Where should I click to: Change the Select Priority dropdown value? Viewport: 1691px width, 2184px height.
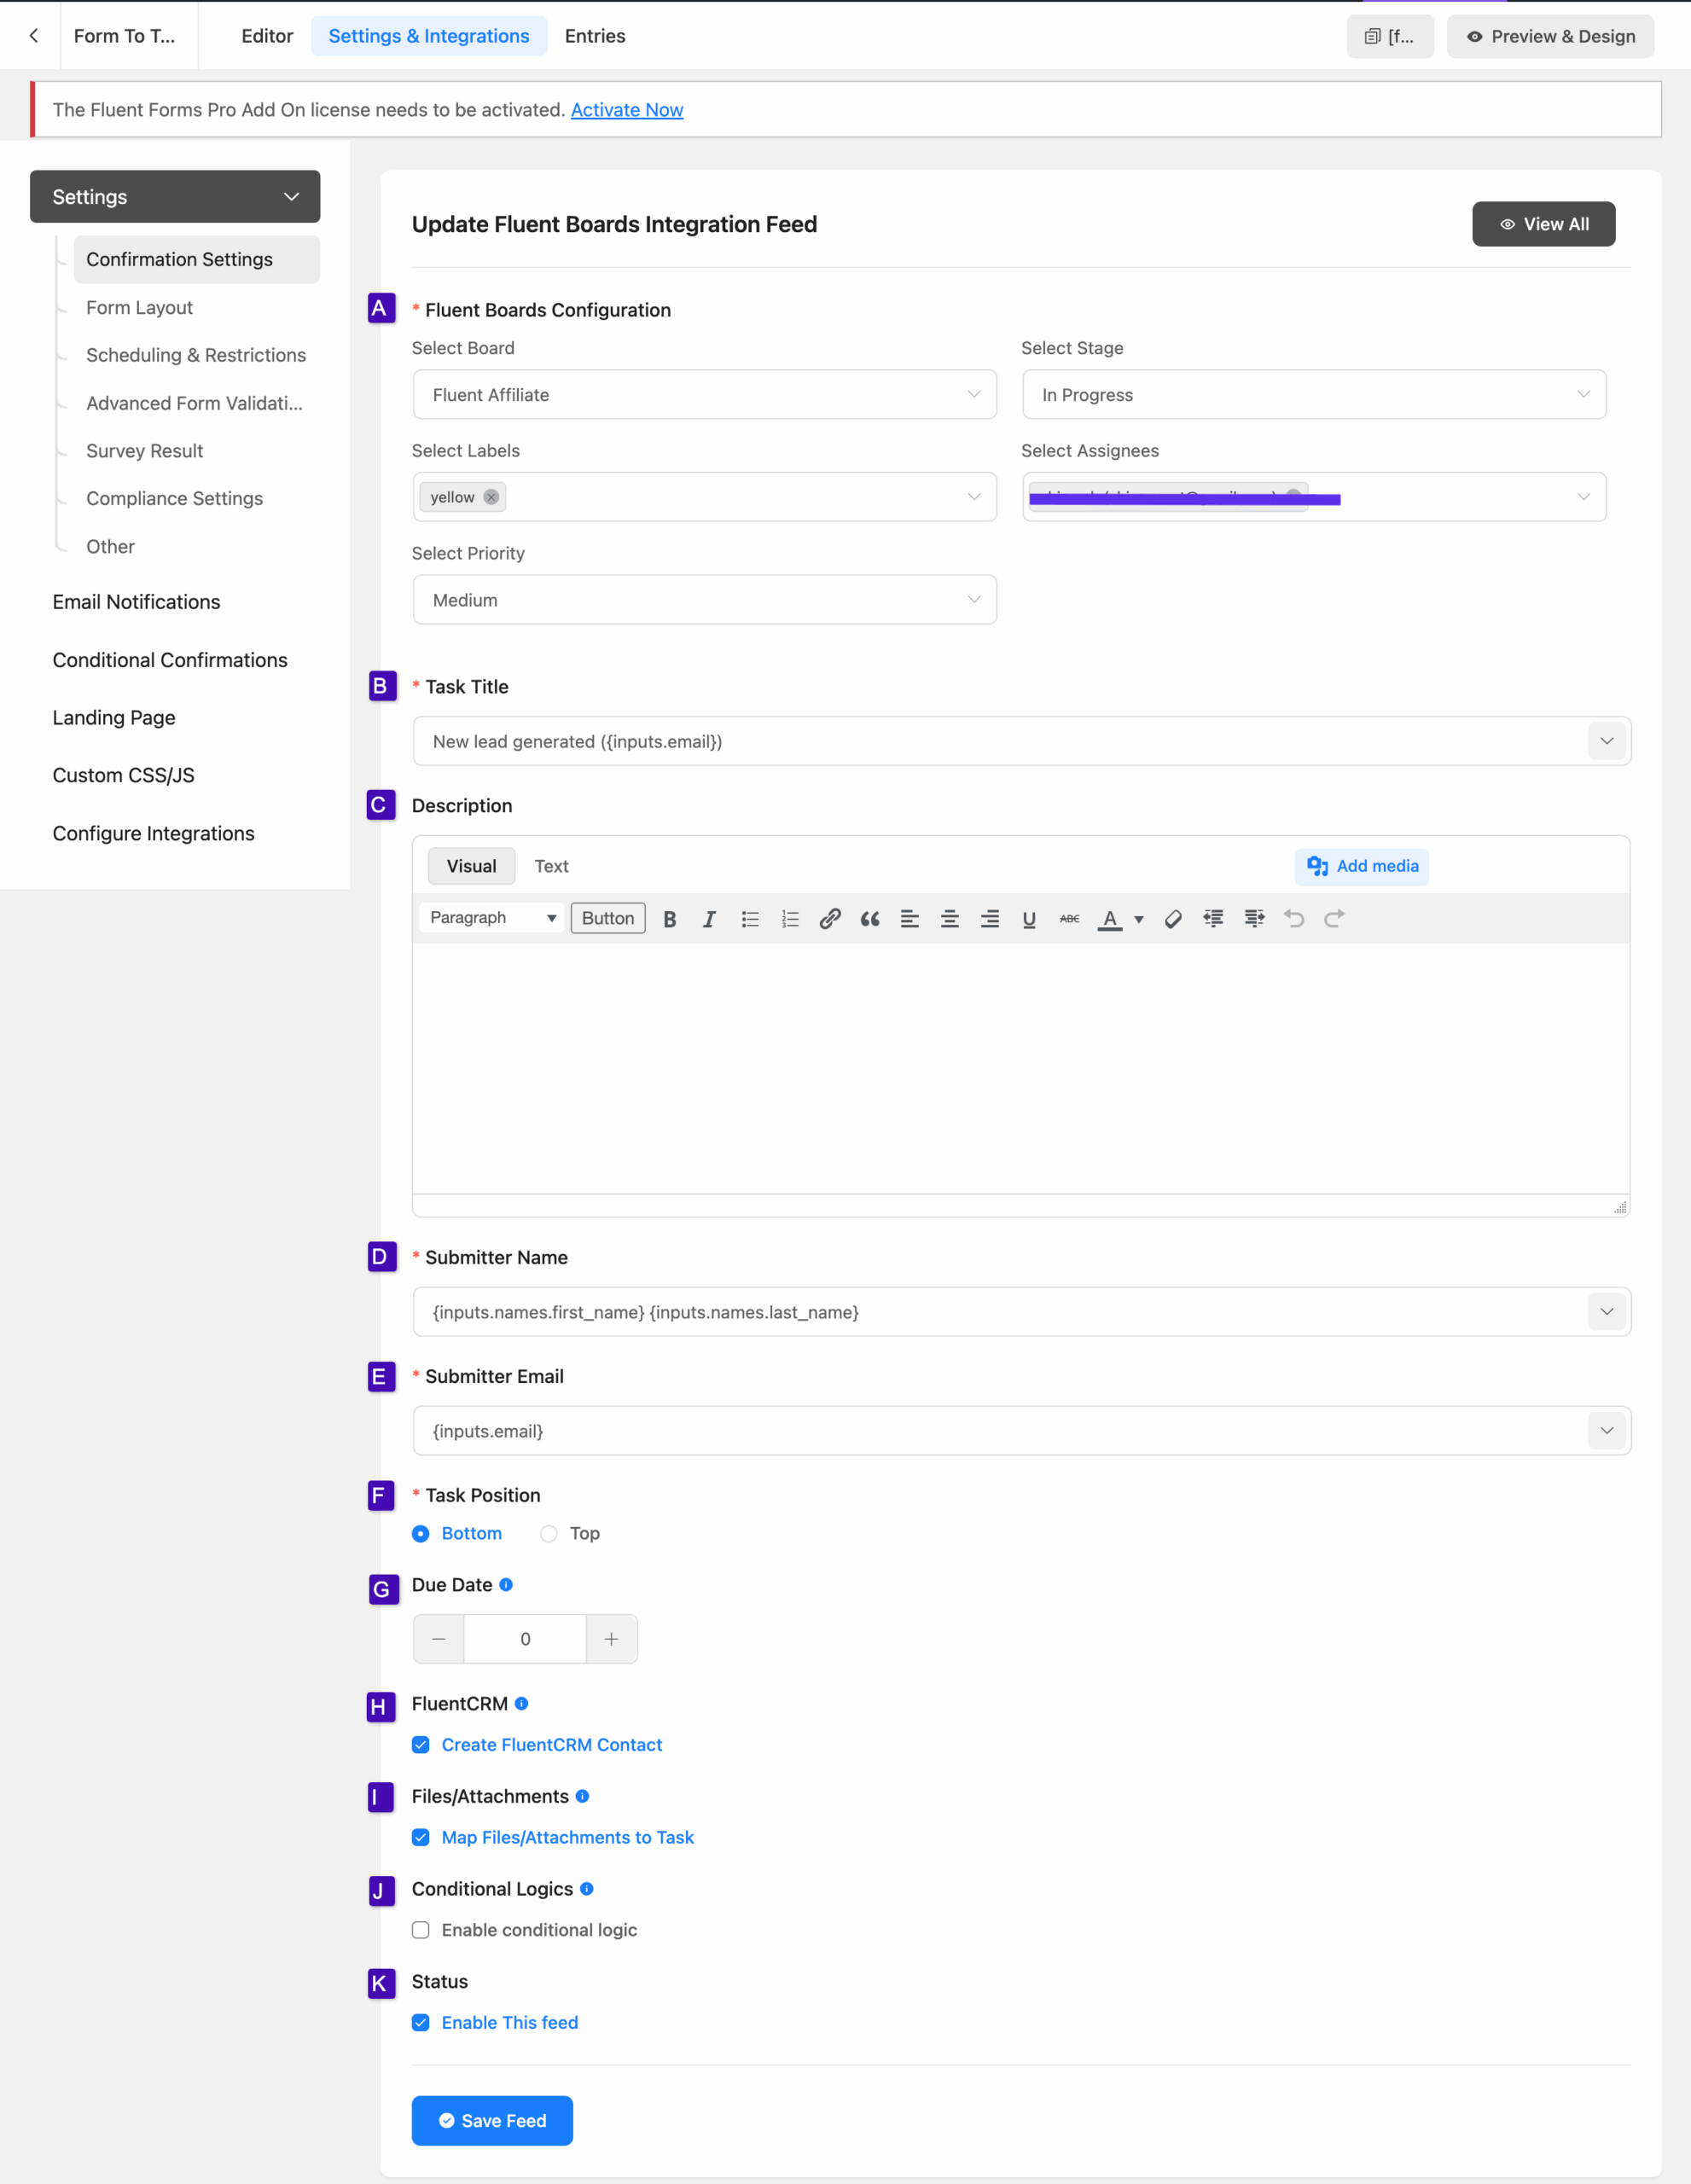[x=704, y=599]
